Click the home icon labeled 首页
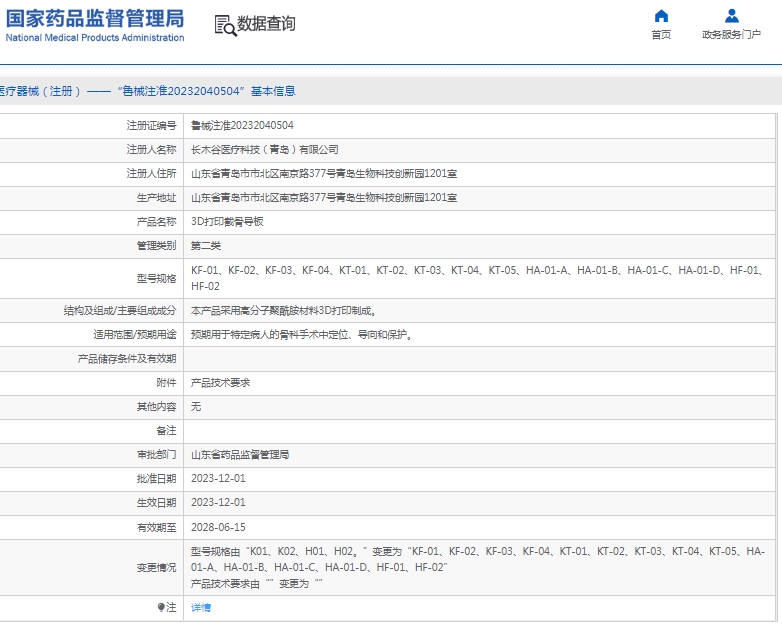The height and width of the screenshot is (627, 782). (661, 16)
